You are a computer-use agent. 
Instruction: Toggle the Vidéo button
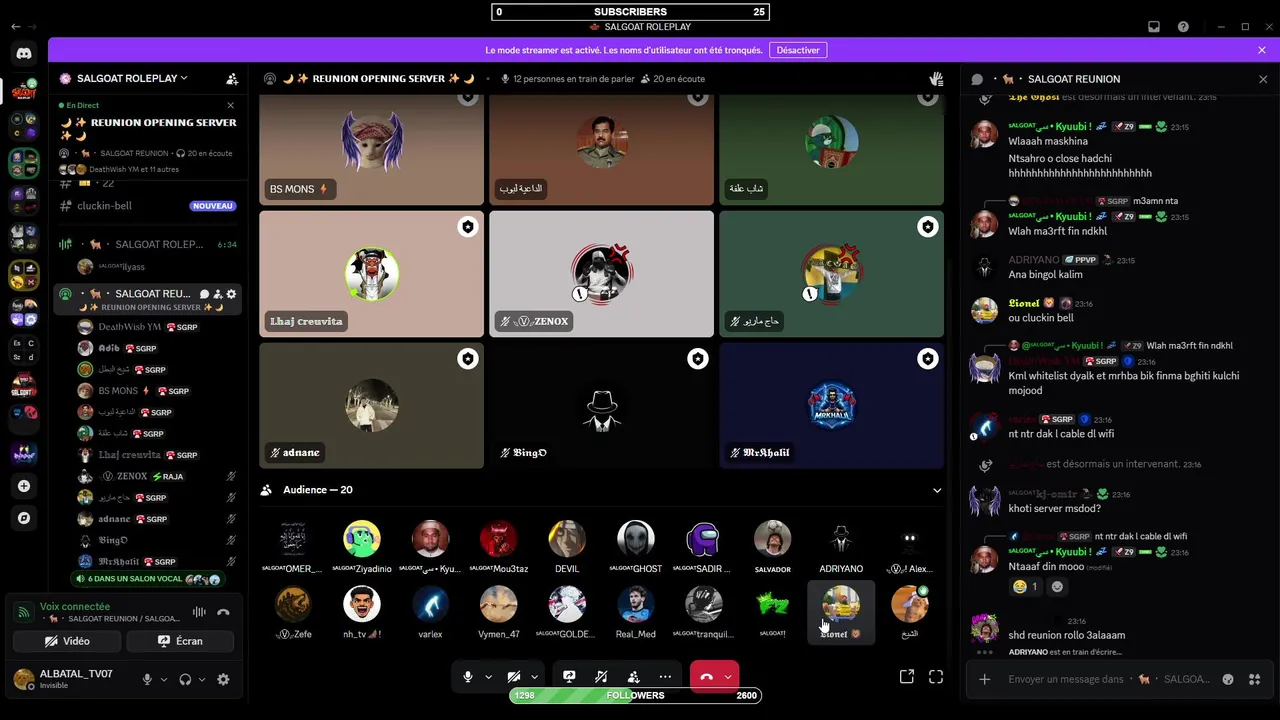click(x=67, y=641)
